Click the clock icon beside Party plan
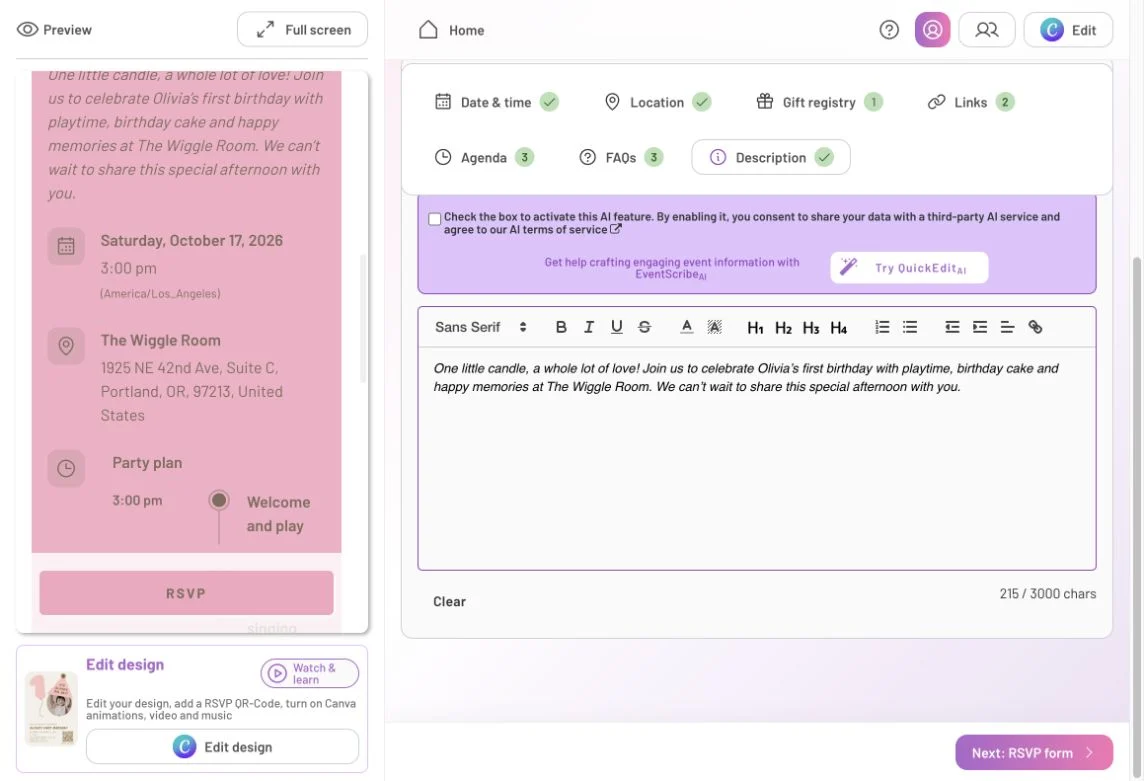The height and width of the screenshot is (781, 1144). (66, 468)
